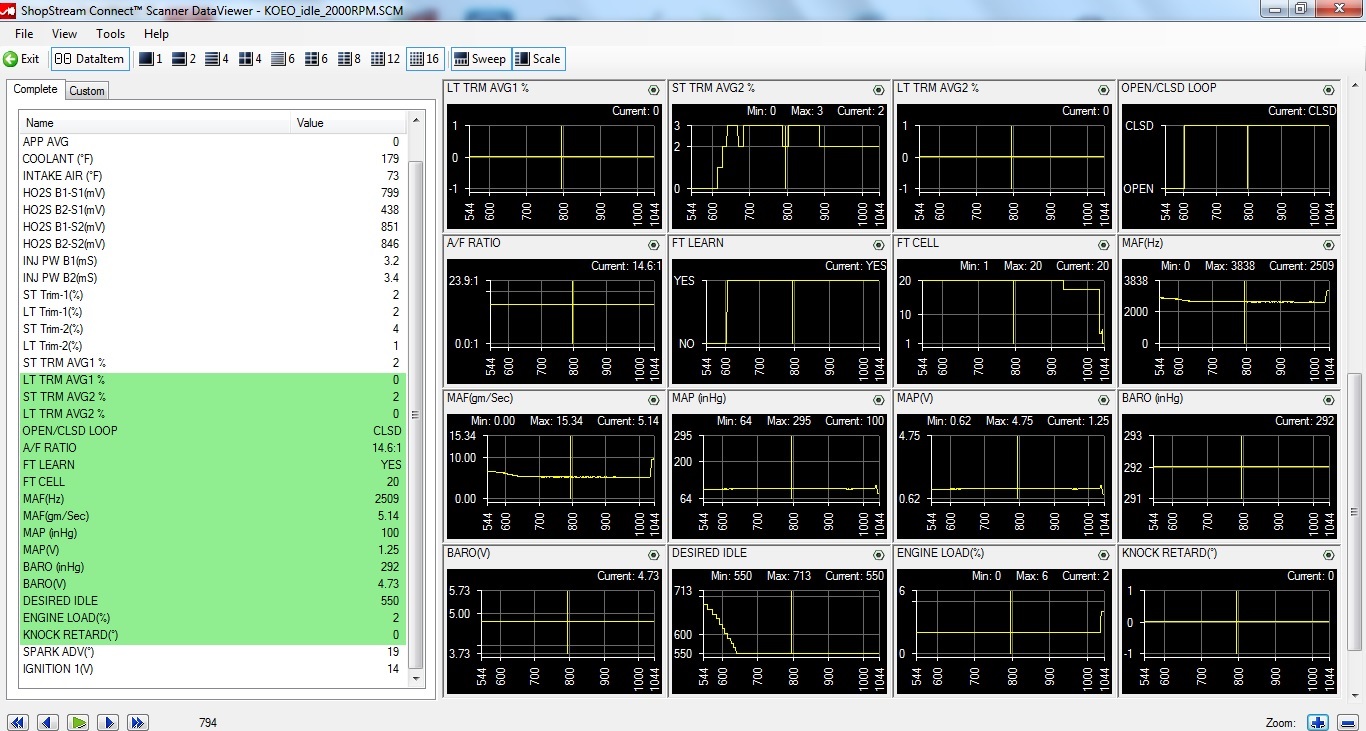Select the IGNITION 1(V) row

(212, 669)
